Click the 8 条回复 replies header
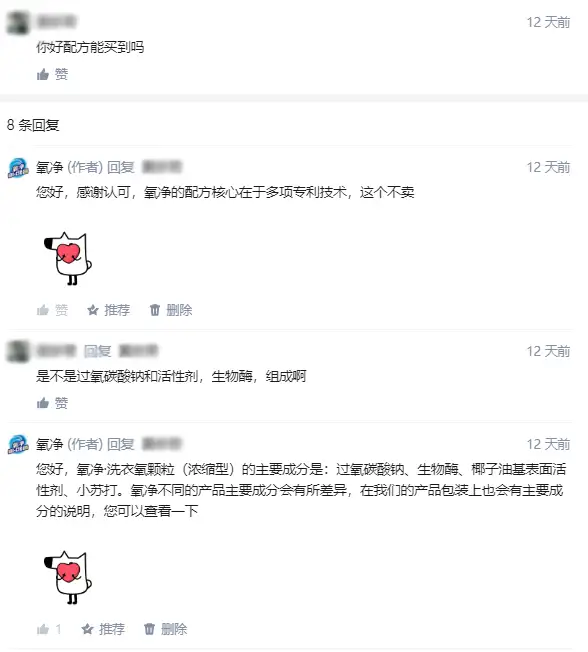This screenshot has height=652, width=588. [33, 125]
